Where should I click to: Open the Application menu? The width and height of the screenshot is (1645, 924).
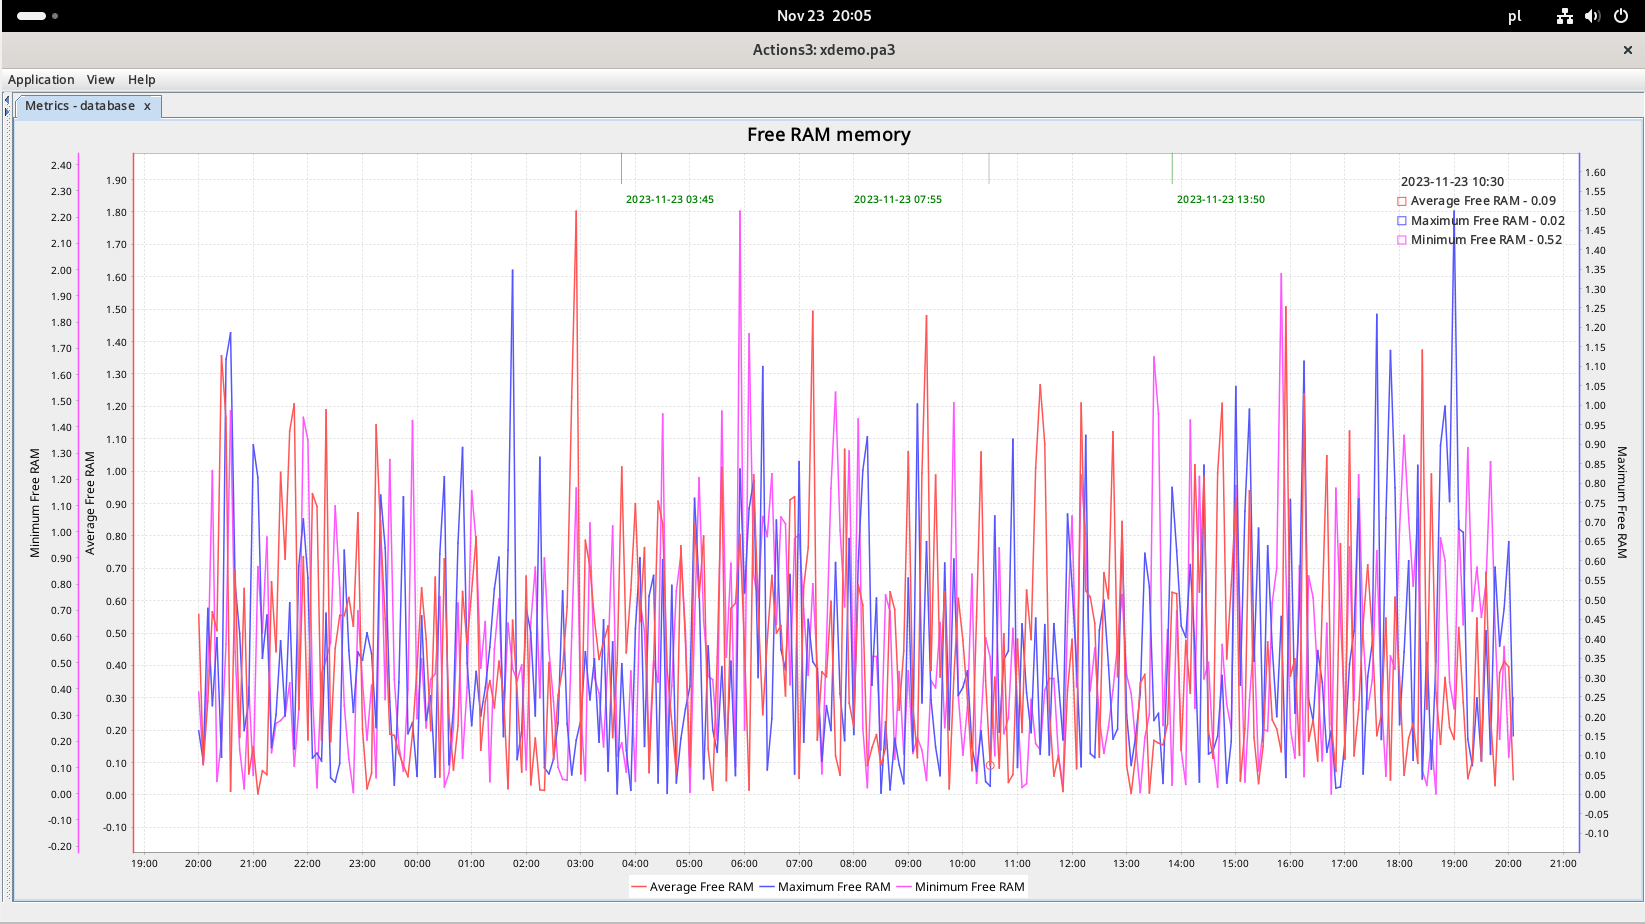(41, 80)
